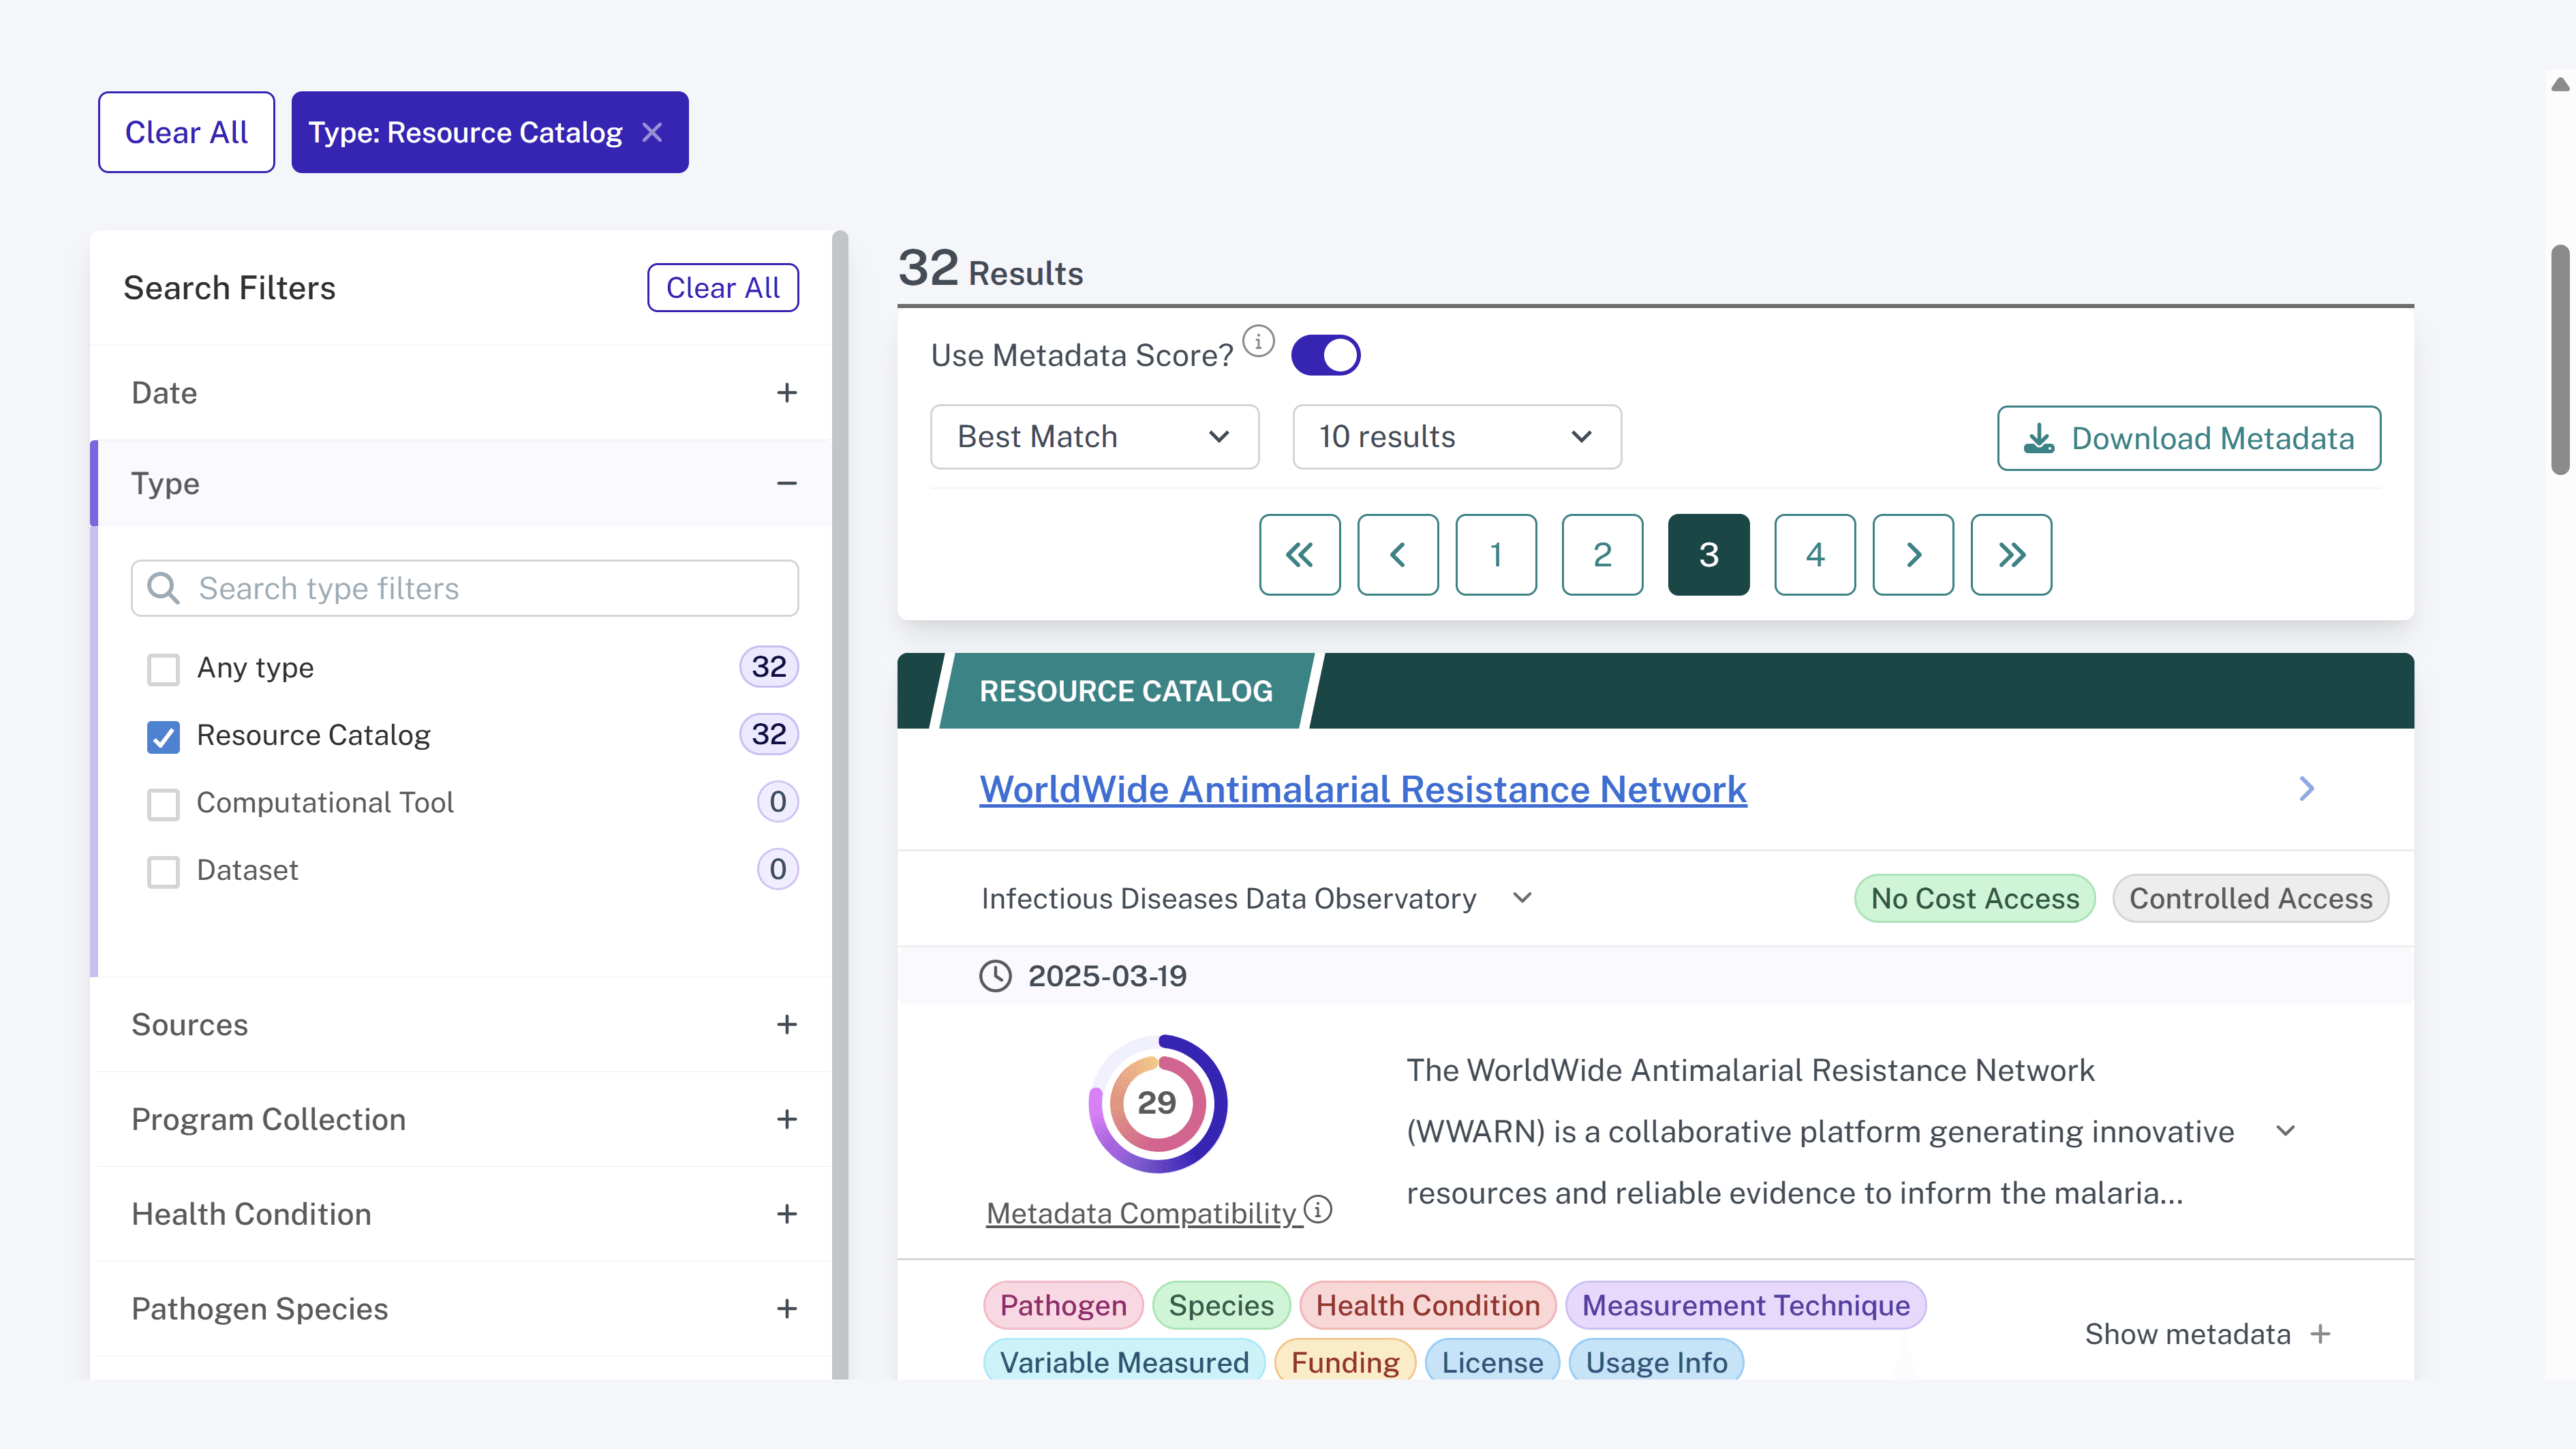Screen dimensions: 2576x1449
Task: Expand the Health Condition filter section
Action: click(x=787, y=1214)
